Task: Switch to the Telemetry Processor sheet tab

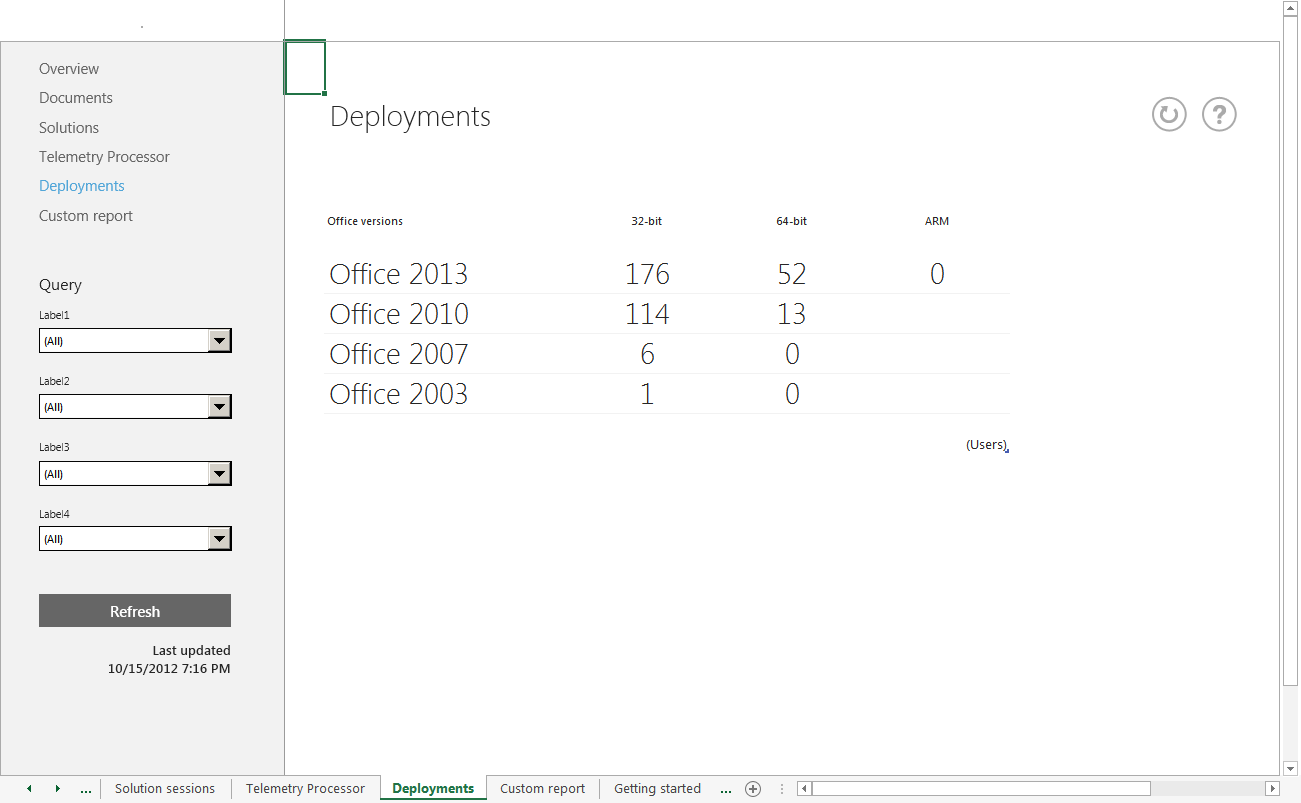Action: pyautogui.click(x=305, y=788)
